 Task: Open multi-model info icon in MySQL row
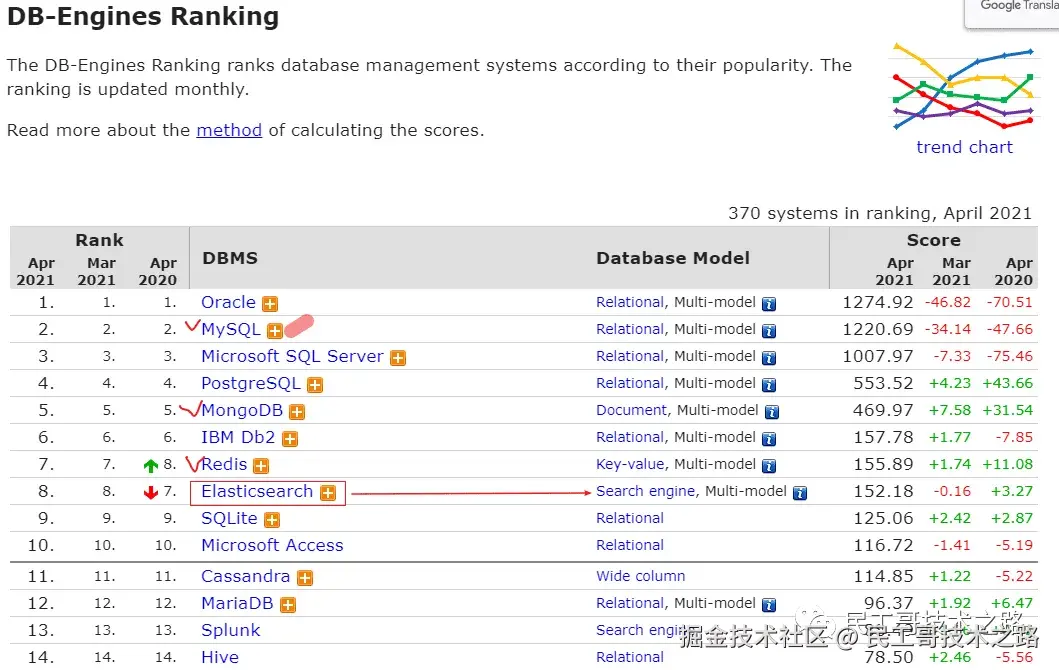pyautogui.click(x=769, y=331)
